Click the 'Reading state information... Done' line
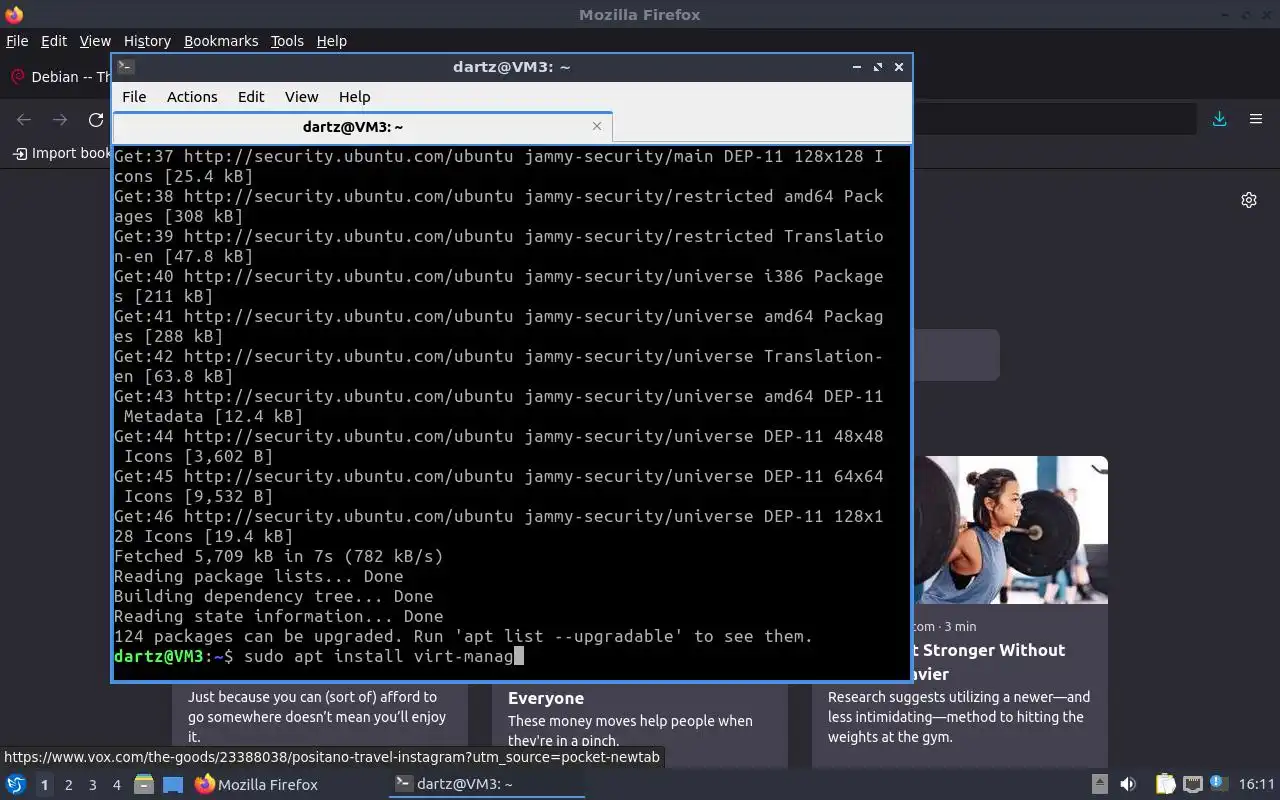 click(x=278, y=616)
